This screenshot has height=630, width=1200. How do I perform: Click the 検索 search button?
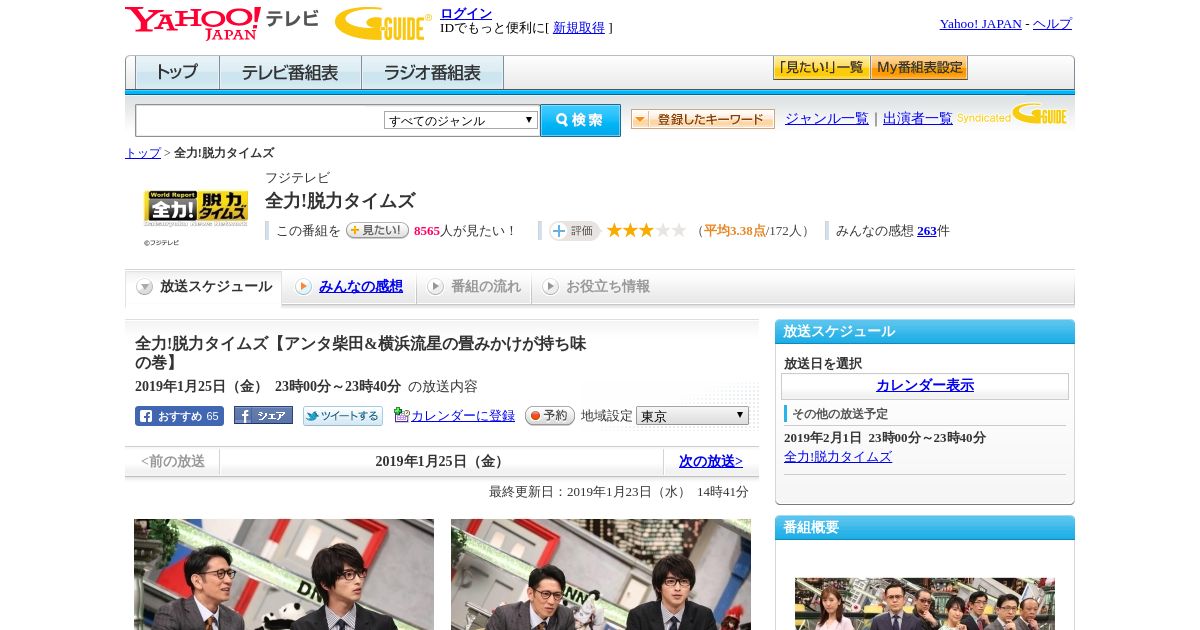[580, 120]
